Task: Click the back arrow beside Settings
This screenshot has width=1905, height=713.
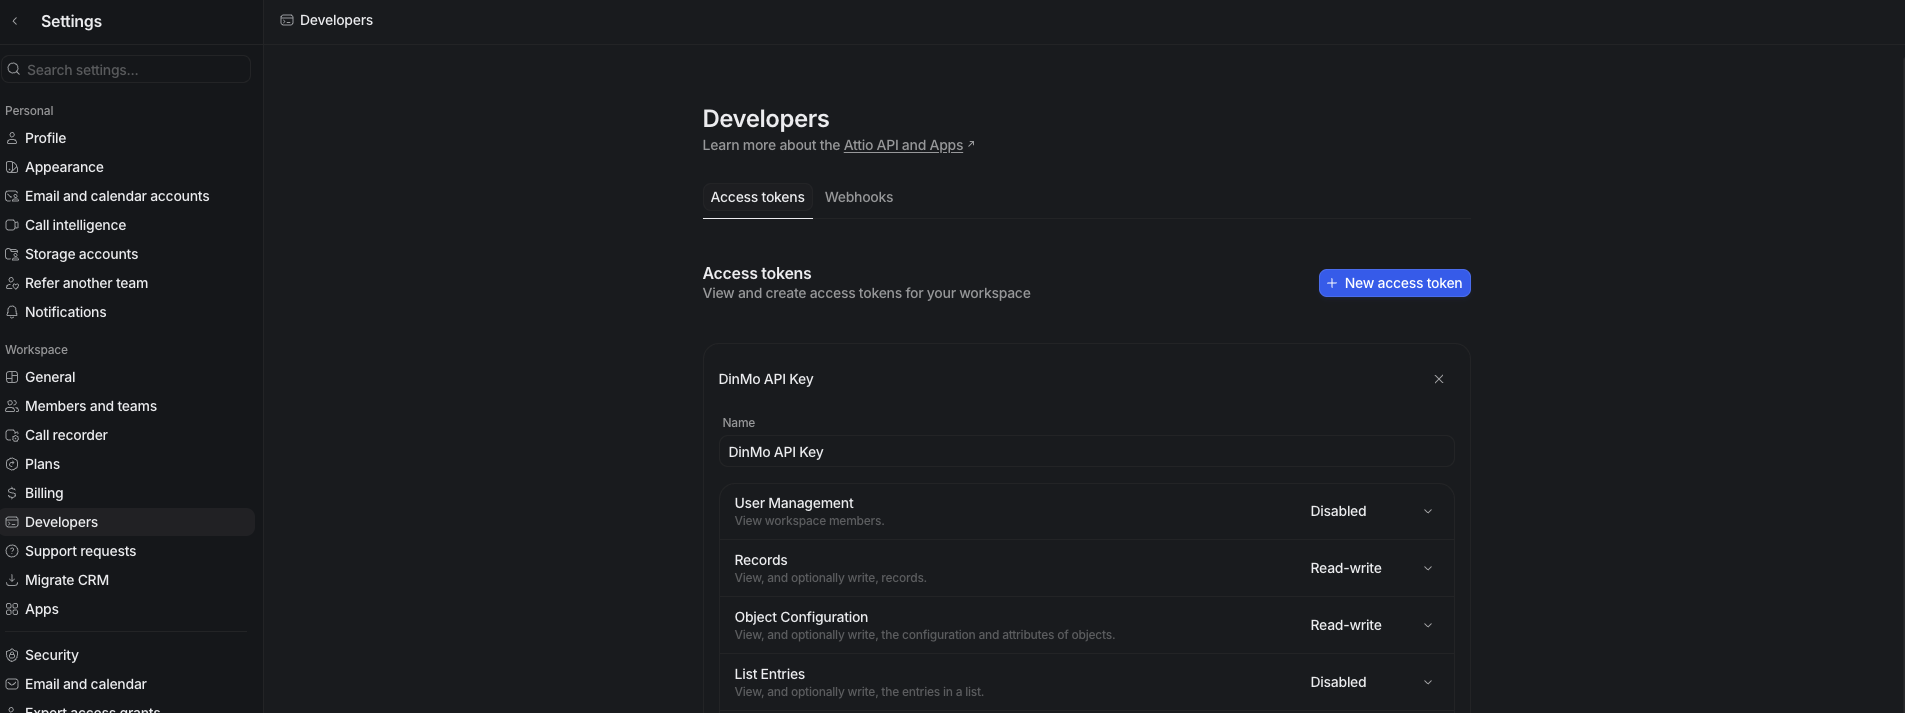Action: [x=15, y=21]
